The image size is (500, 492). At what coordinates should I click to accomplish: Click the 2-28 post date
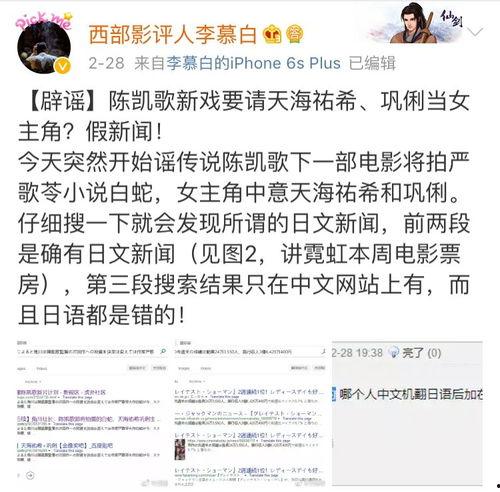pos(107,63)
